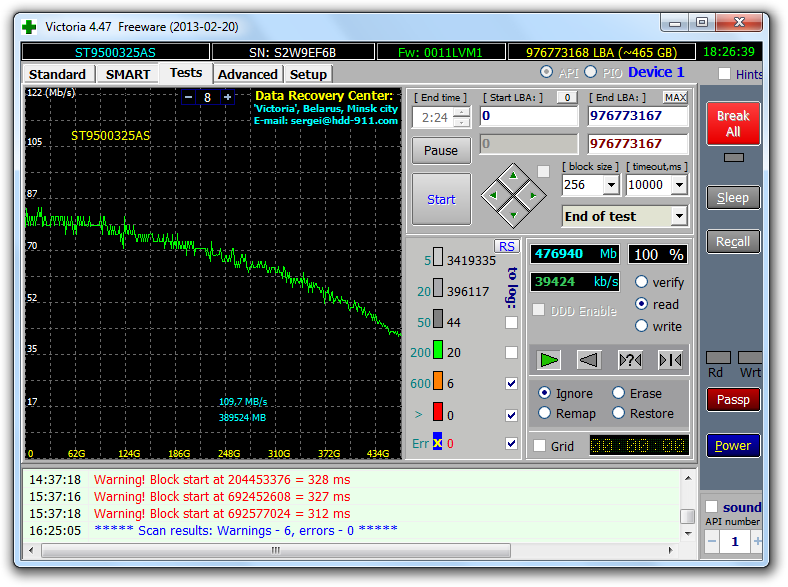Open the End of test dropdown
788x587 pixels.
pos(679,216)
